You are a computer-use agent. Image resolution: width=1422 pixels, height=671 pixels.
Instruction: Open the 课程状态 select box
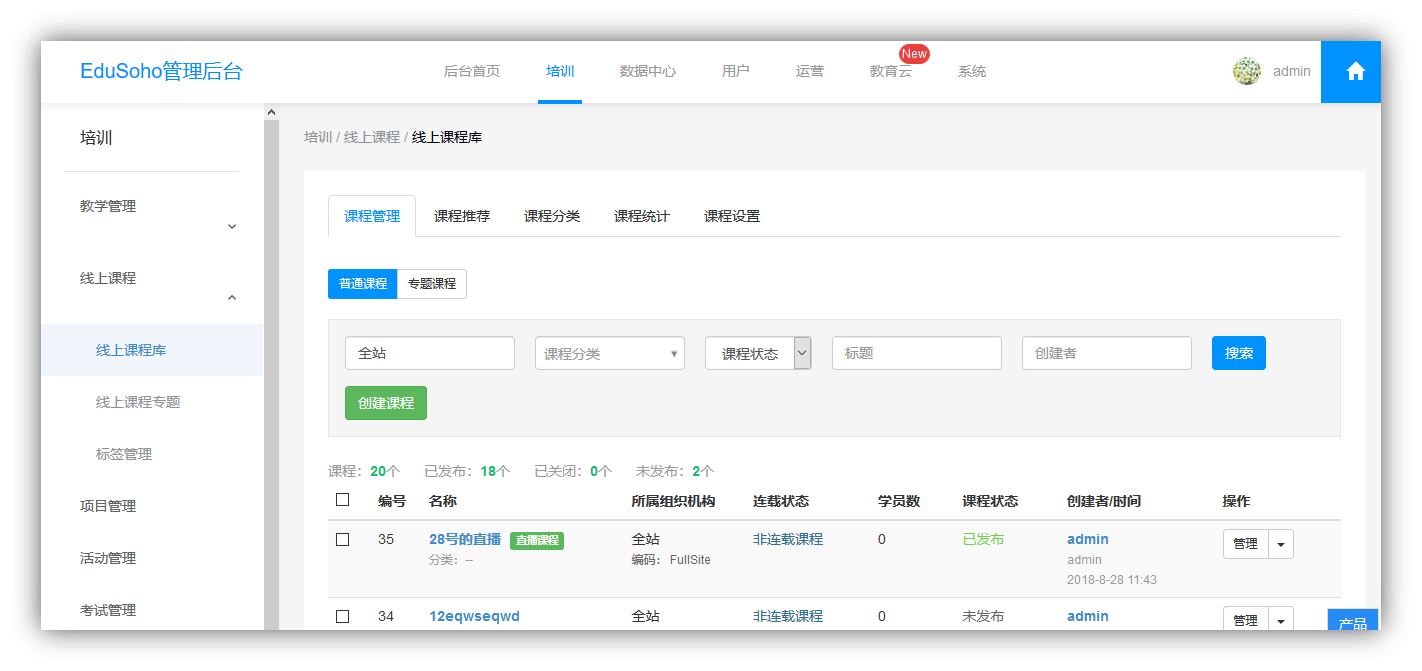tap(757, 353)
